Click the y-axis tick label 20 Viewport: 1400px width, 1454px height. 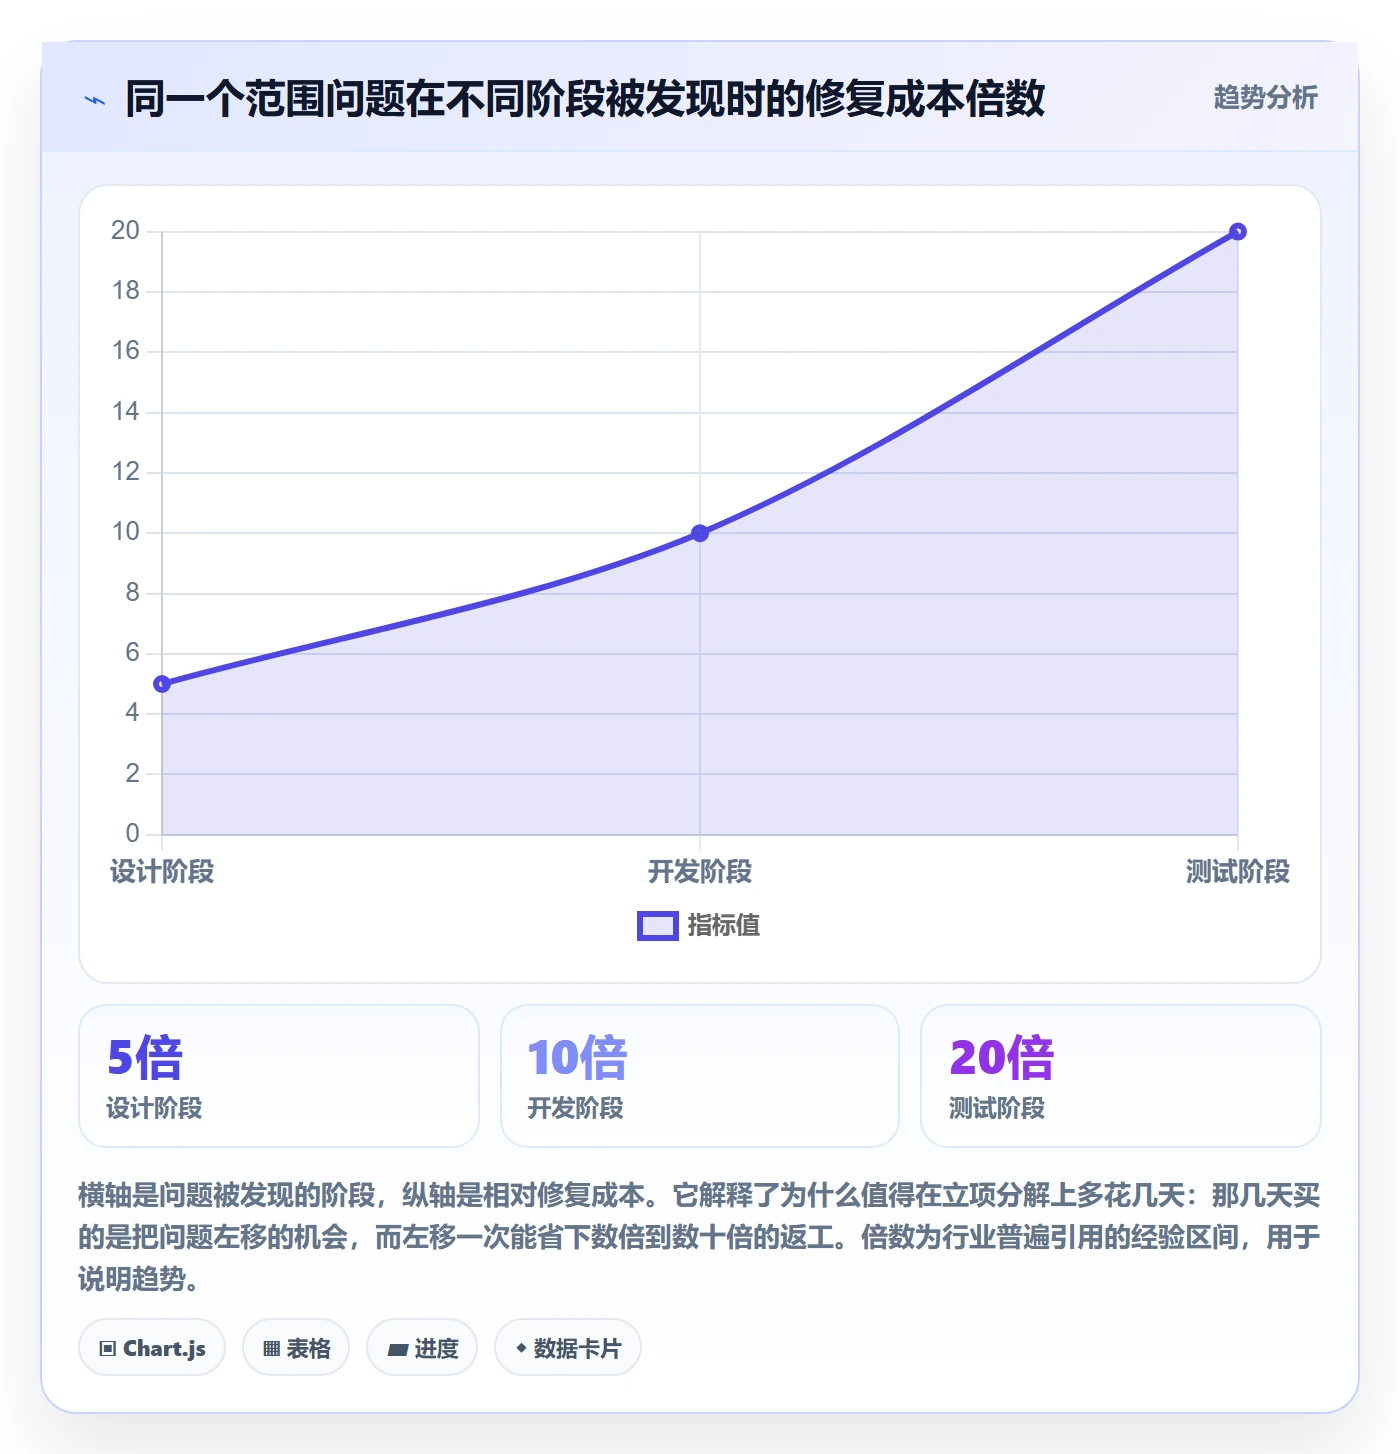pyautogui.click(x=126, y=231)
